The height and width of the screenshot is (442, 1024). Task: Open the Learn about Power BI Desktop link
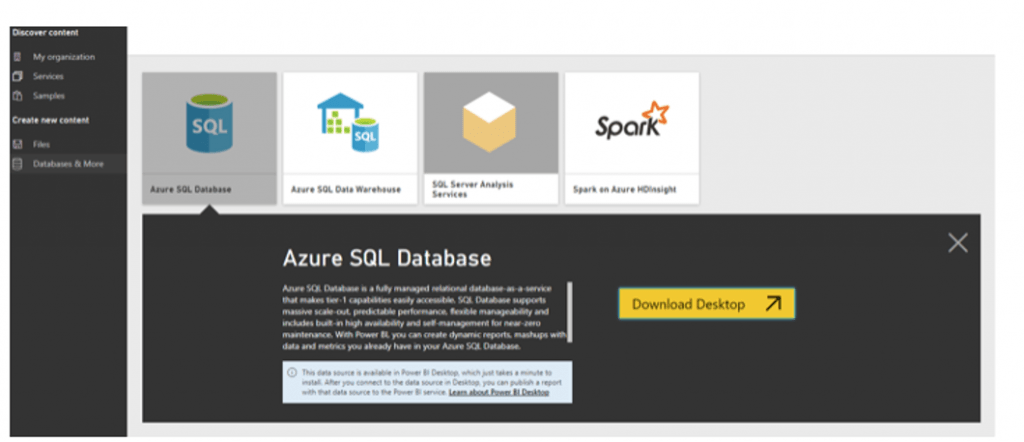(498, 393)
